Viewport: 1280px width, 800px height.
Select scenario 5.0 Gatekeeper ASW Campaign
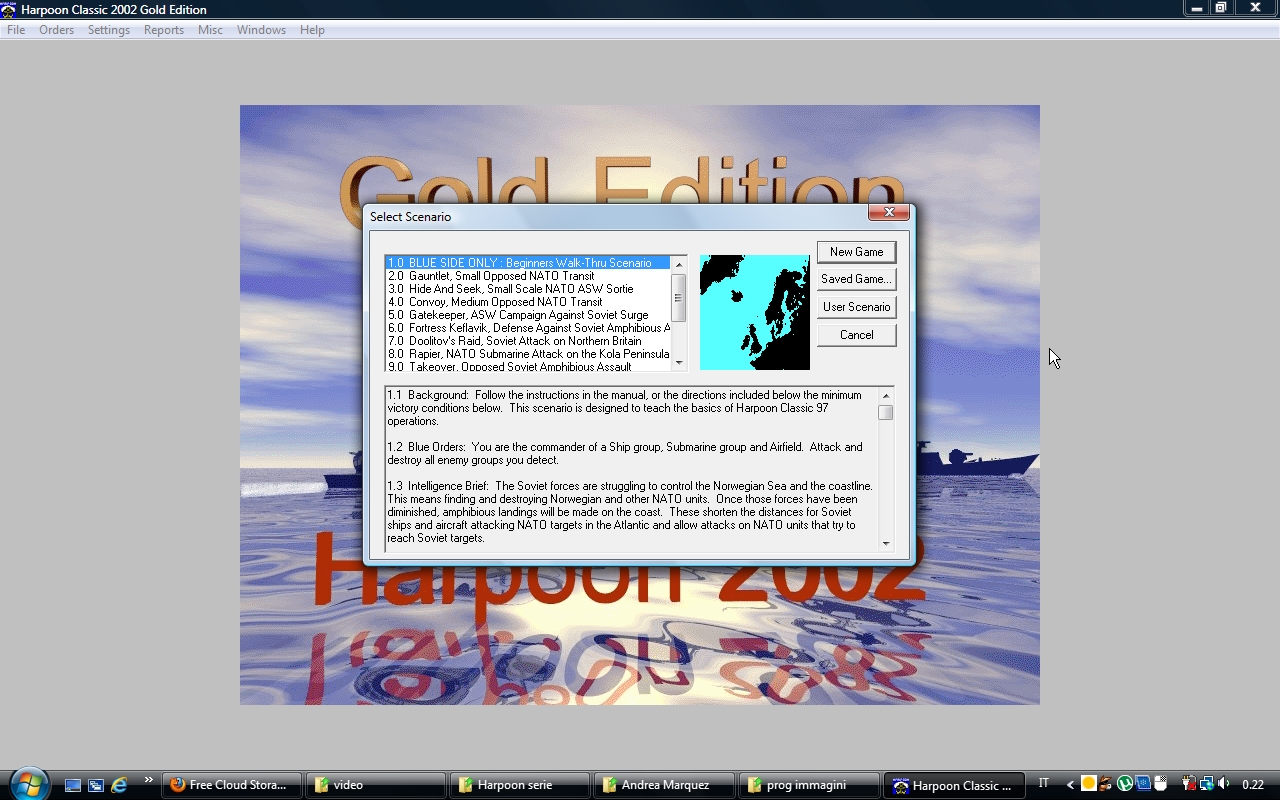tap(528, 315)
